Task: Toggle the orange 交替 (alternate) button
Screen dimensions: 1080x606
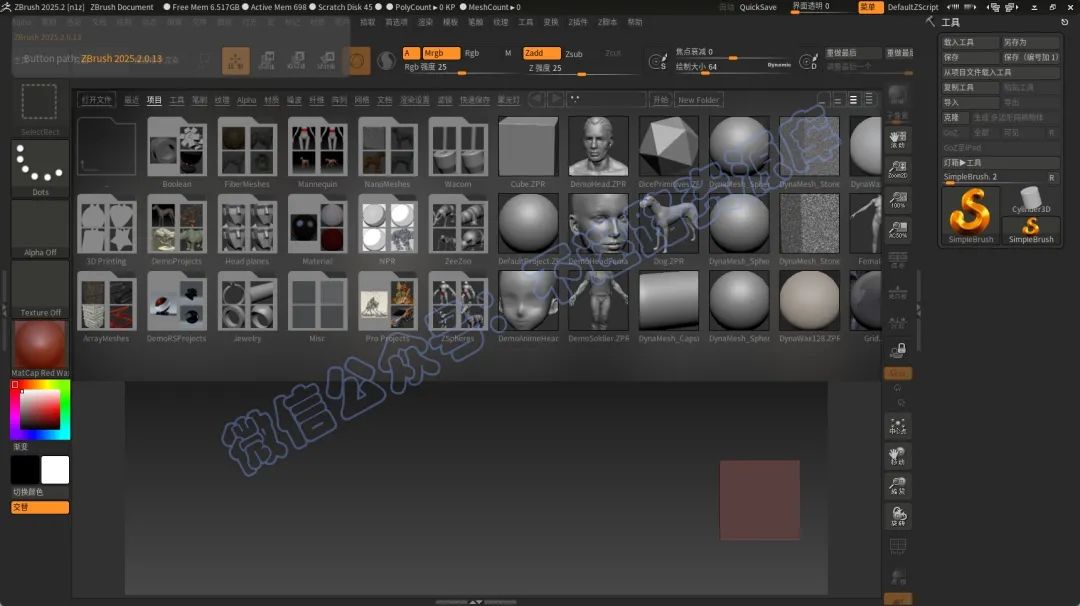Action: (x=40, y=508)
